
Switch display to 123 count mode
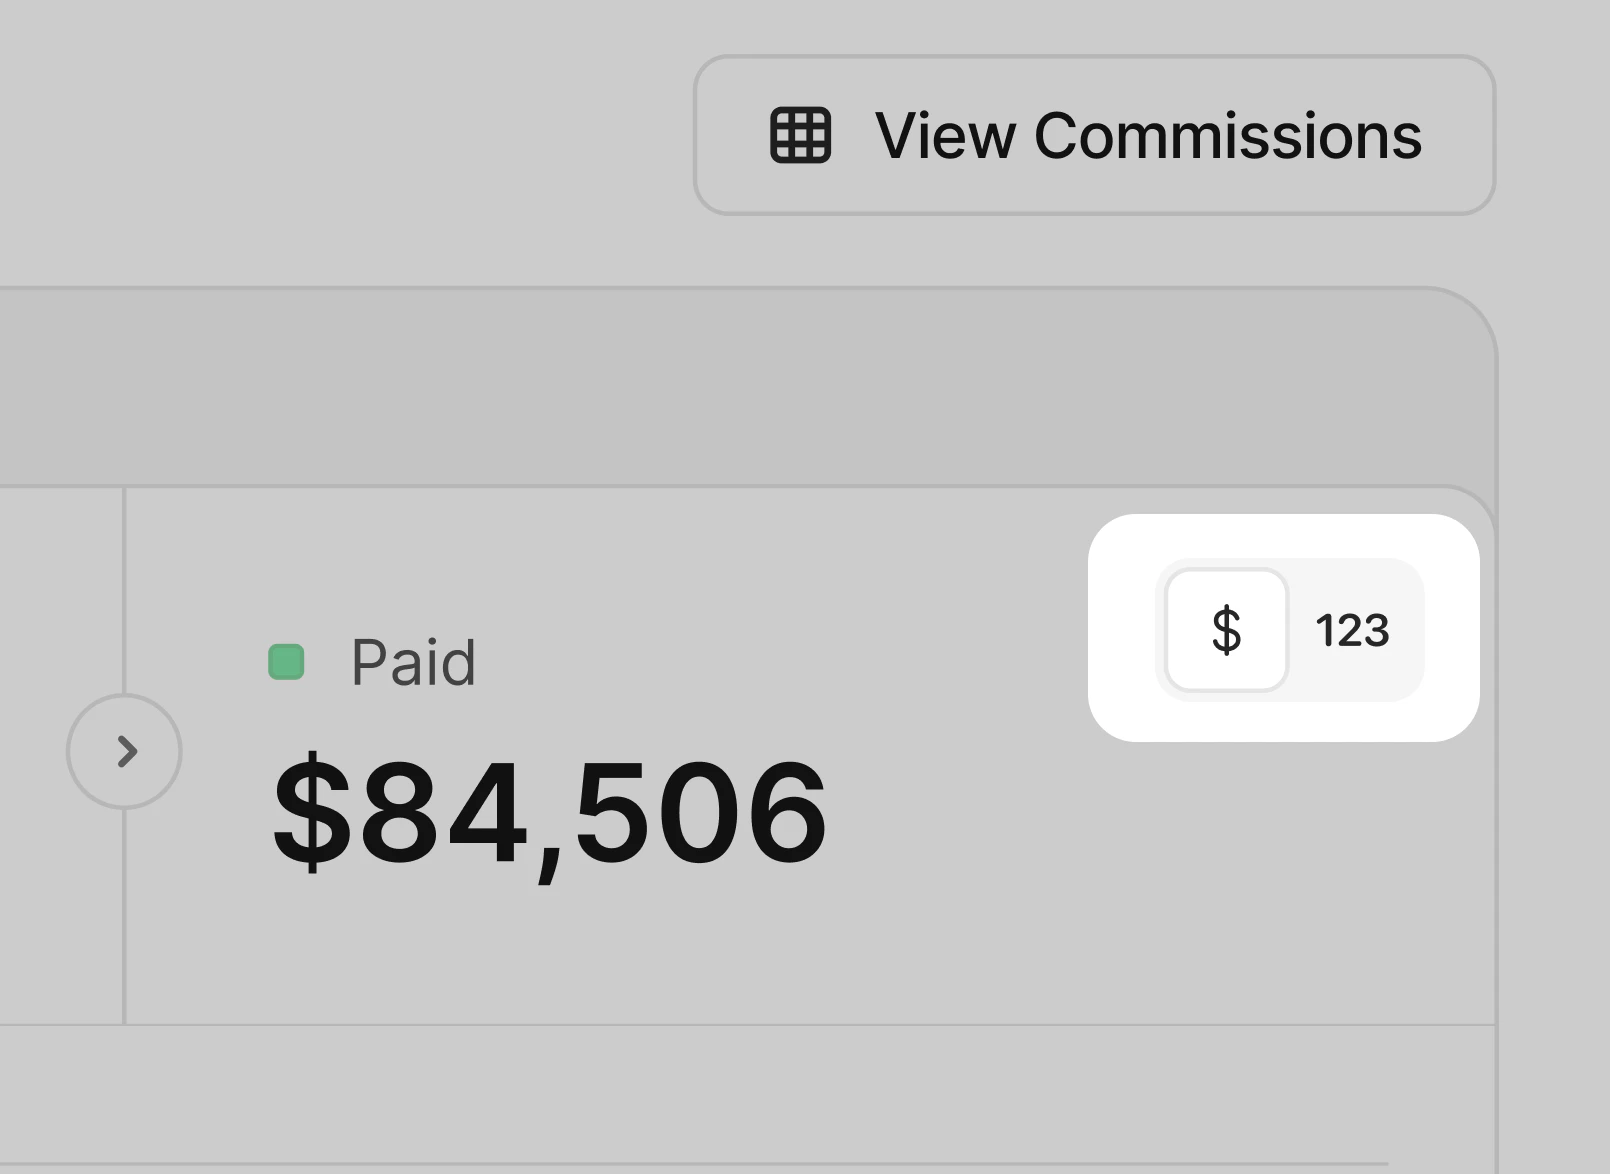coord(1352,630)
